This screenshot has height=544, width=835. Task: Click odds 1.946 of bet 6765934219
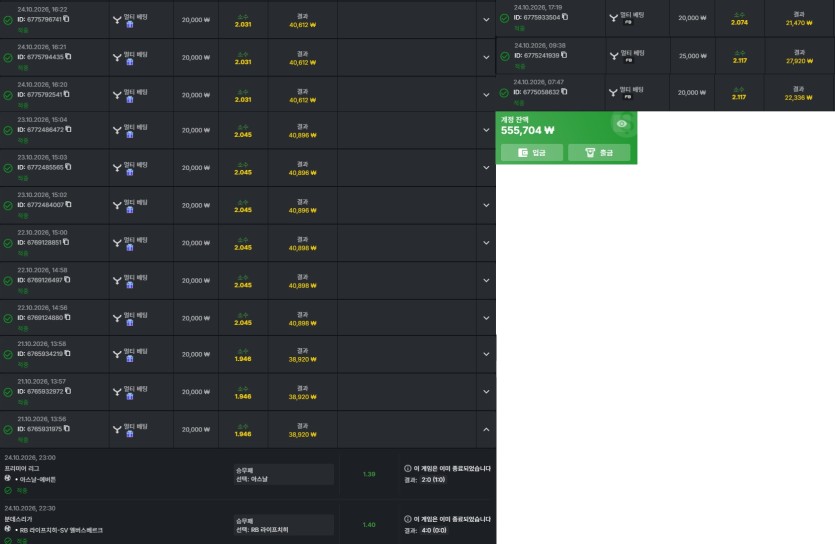pos(243,359)
